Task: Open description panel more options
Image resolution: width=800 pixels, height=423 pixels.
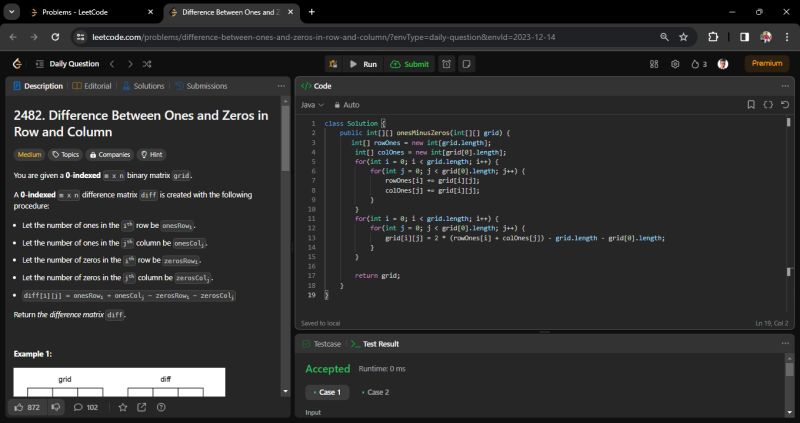Action: (281, 86)
